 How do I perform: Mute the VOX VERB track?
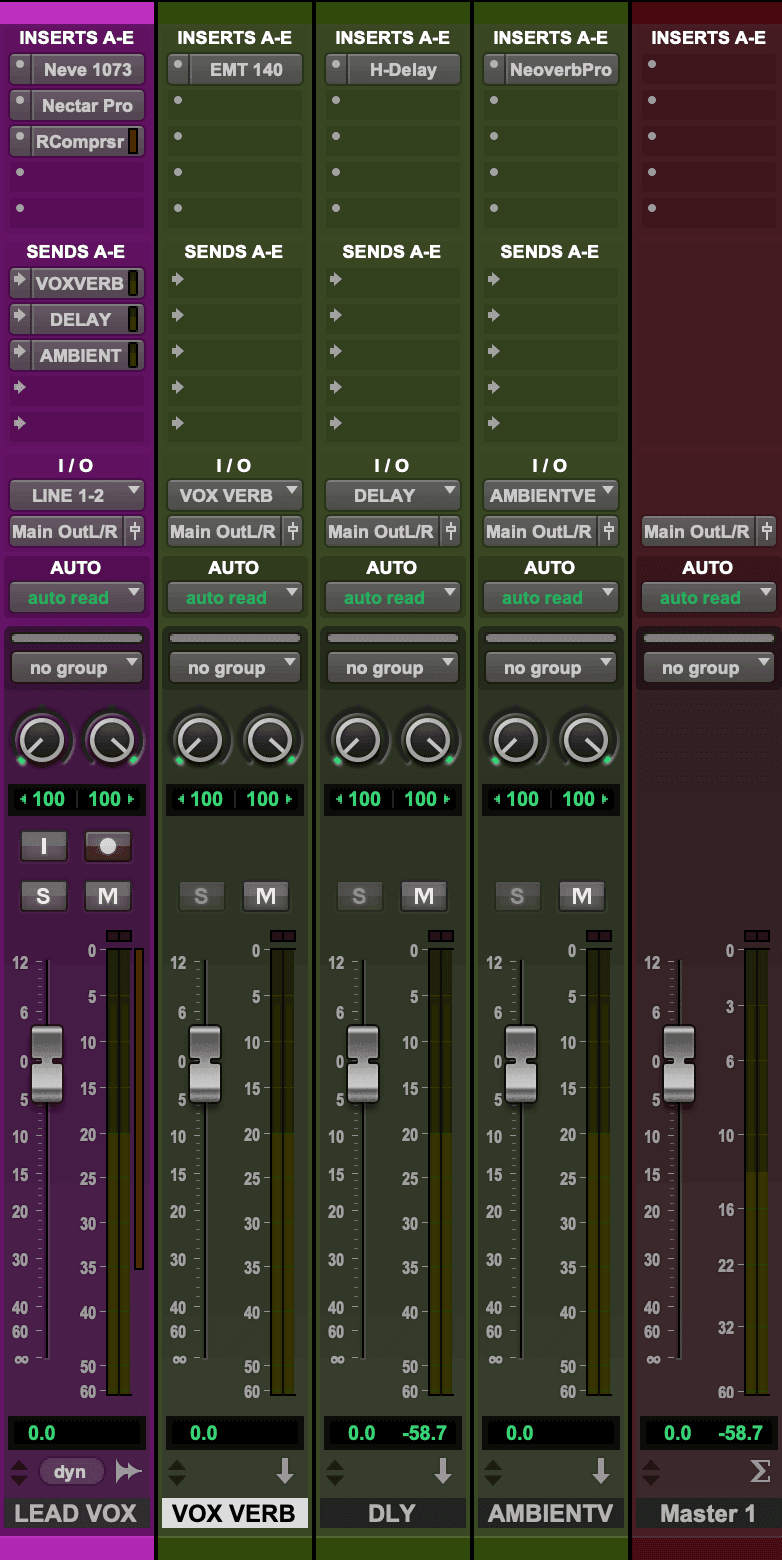click(x=266, y=896)
